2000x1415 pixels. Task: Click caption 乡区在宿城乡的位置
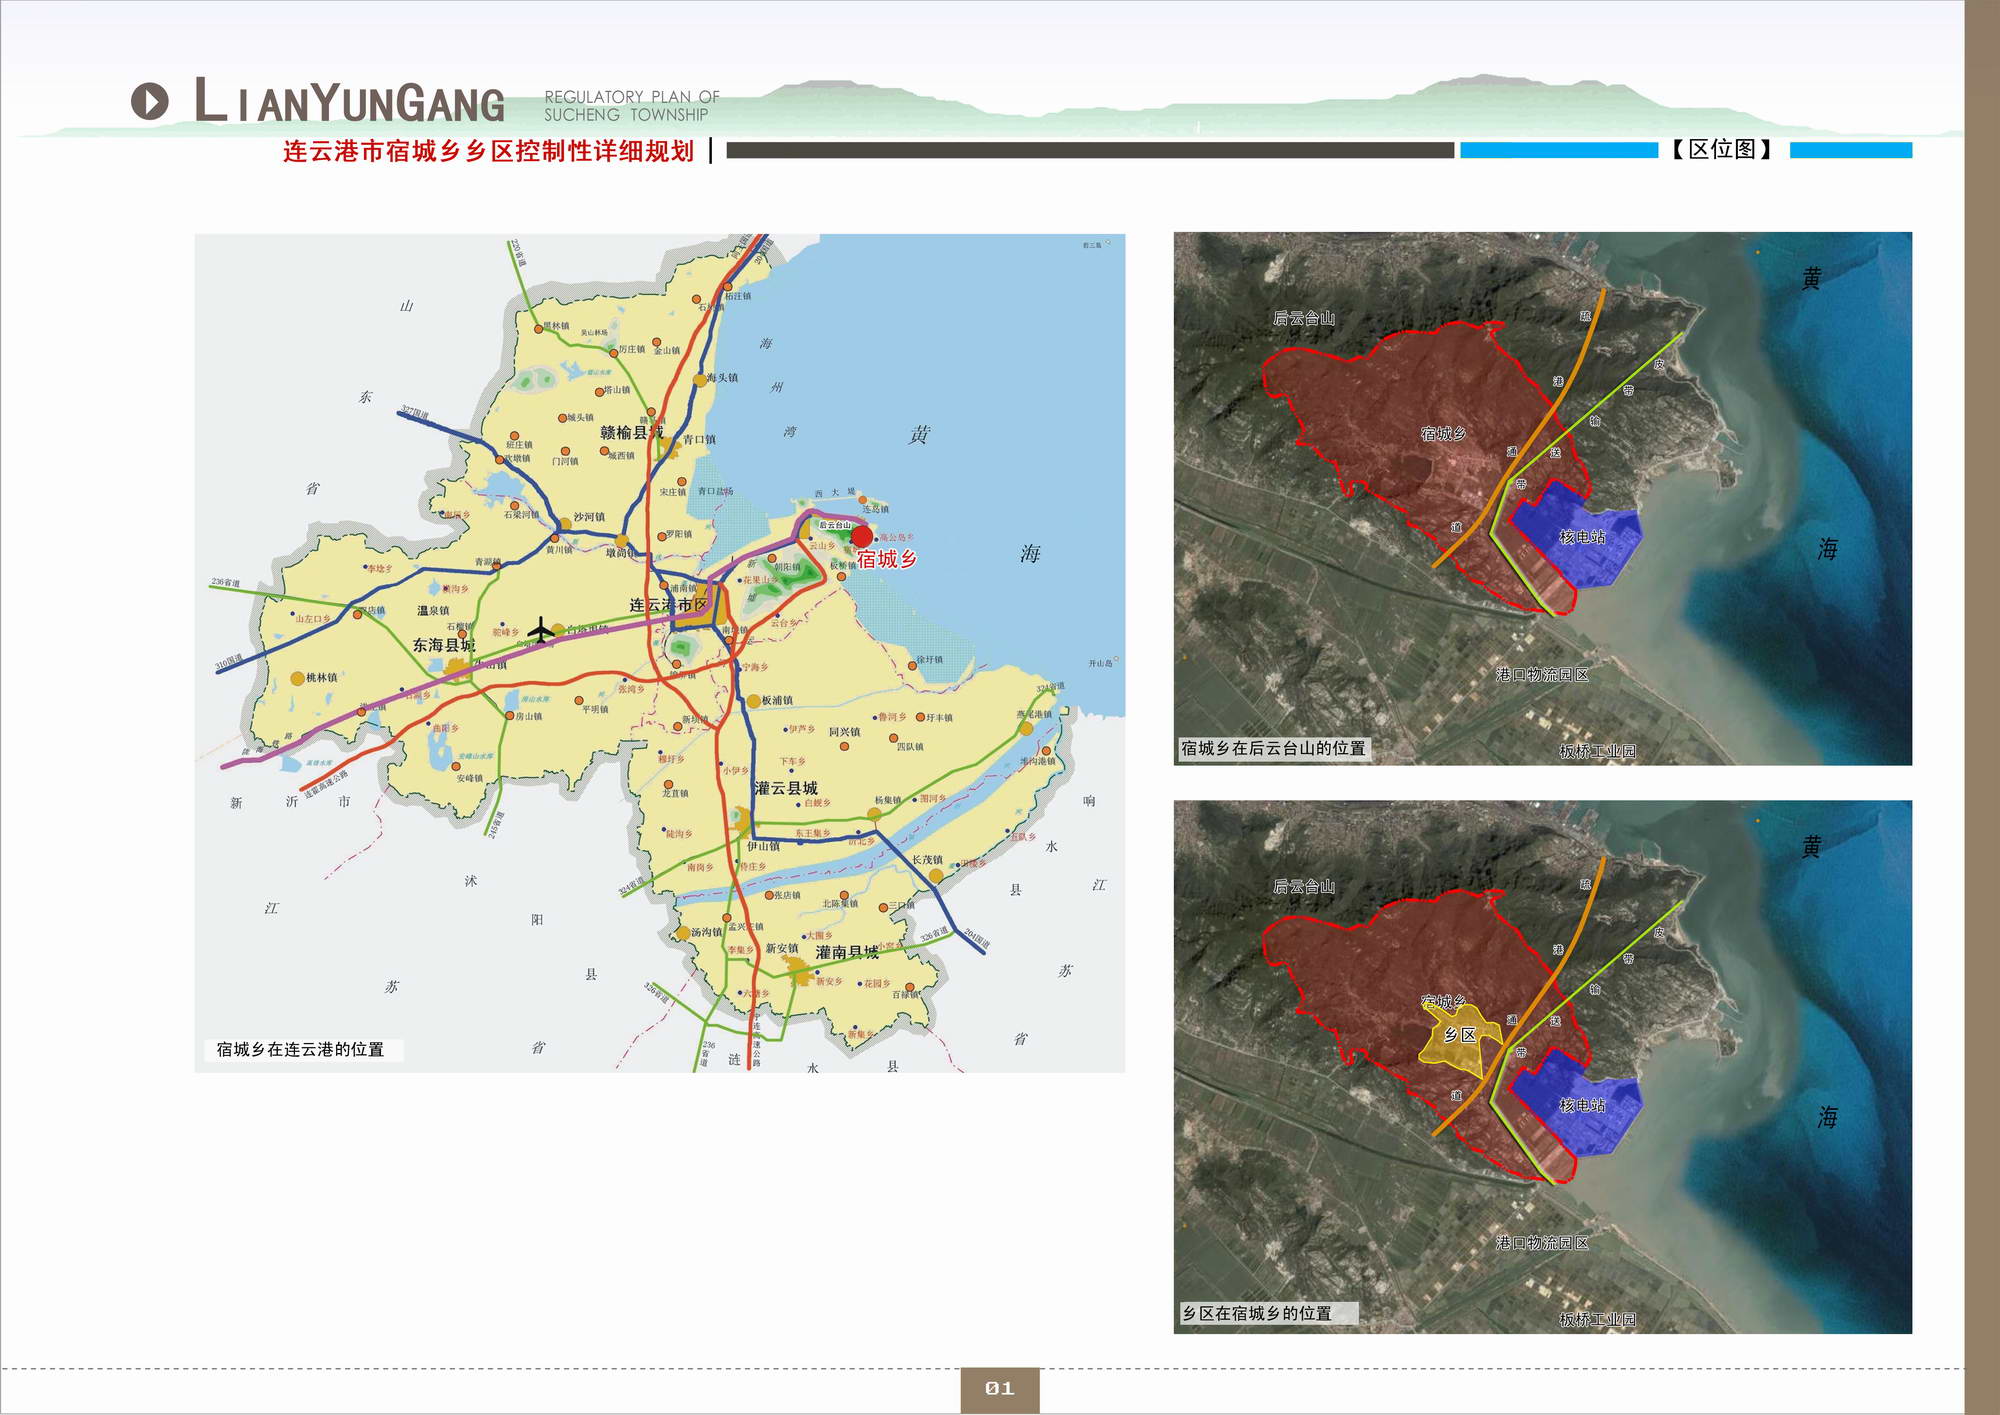coord(1258,1313)
